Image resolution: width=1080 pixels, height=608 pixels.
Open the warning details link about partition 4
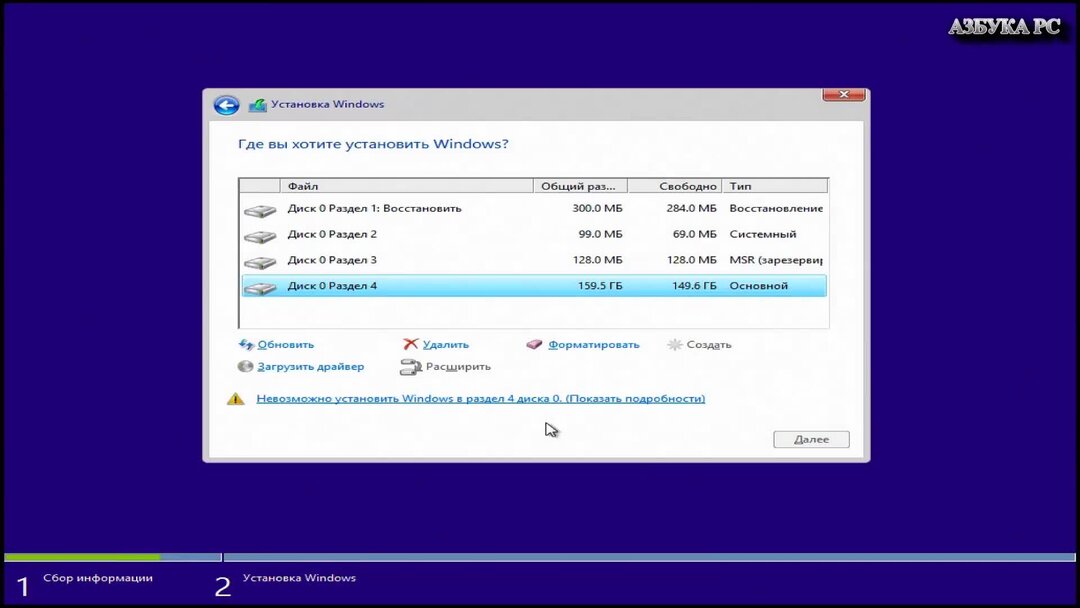(481, 398)
